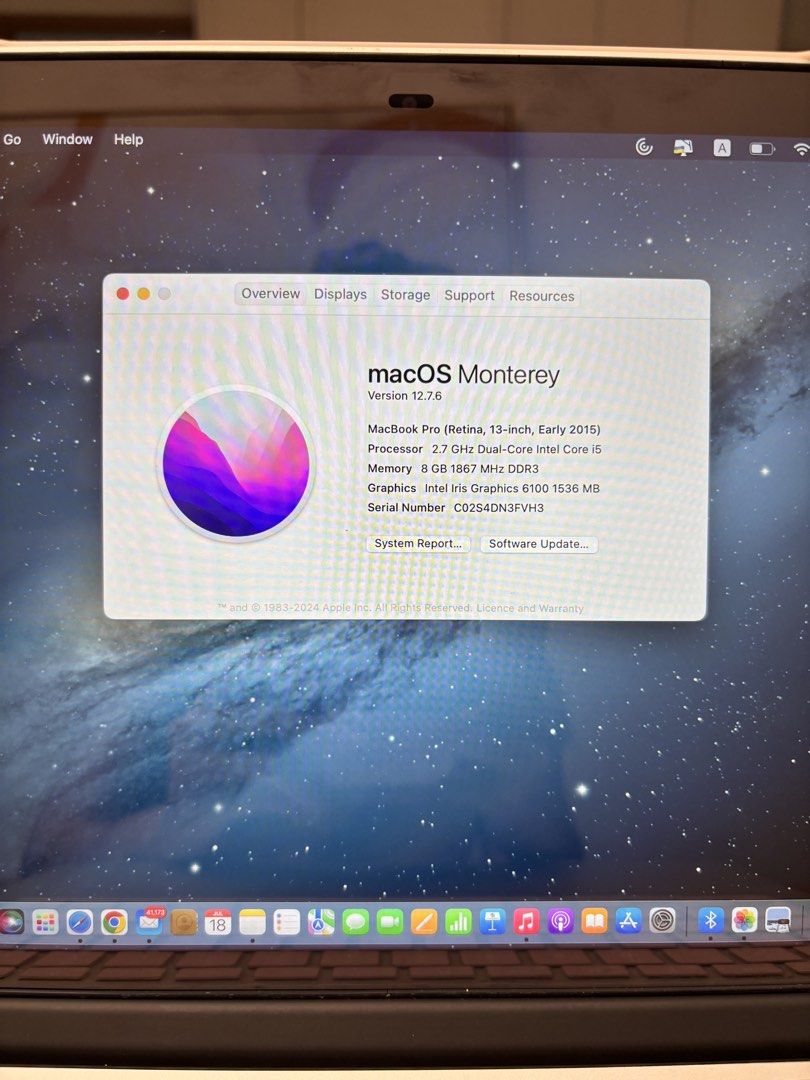Minimize the About This Mac window
The width and height of the screenshot is (810, 1080).
tap(143, 293)
